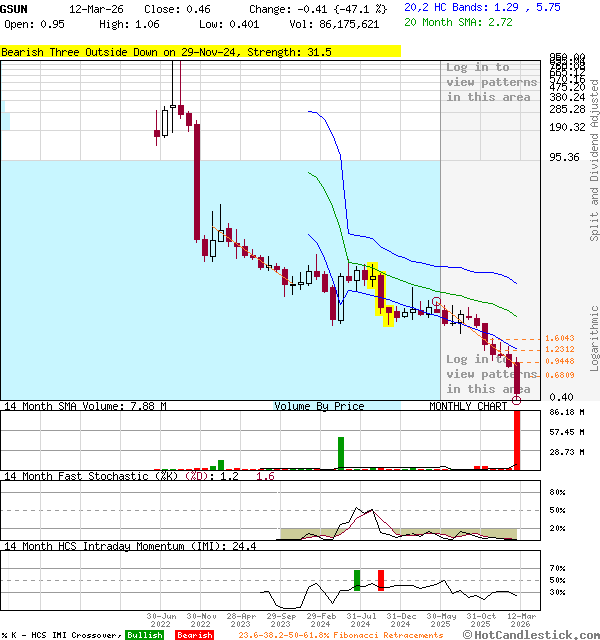Click the HotCandlestick.com copyright link

tap(529, 634)
